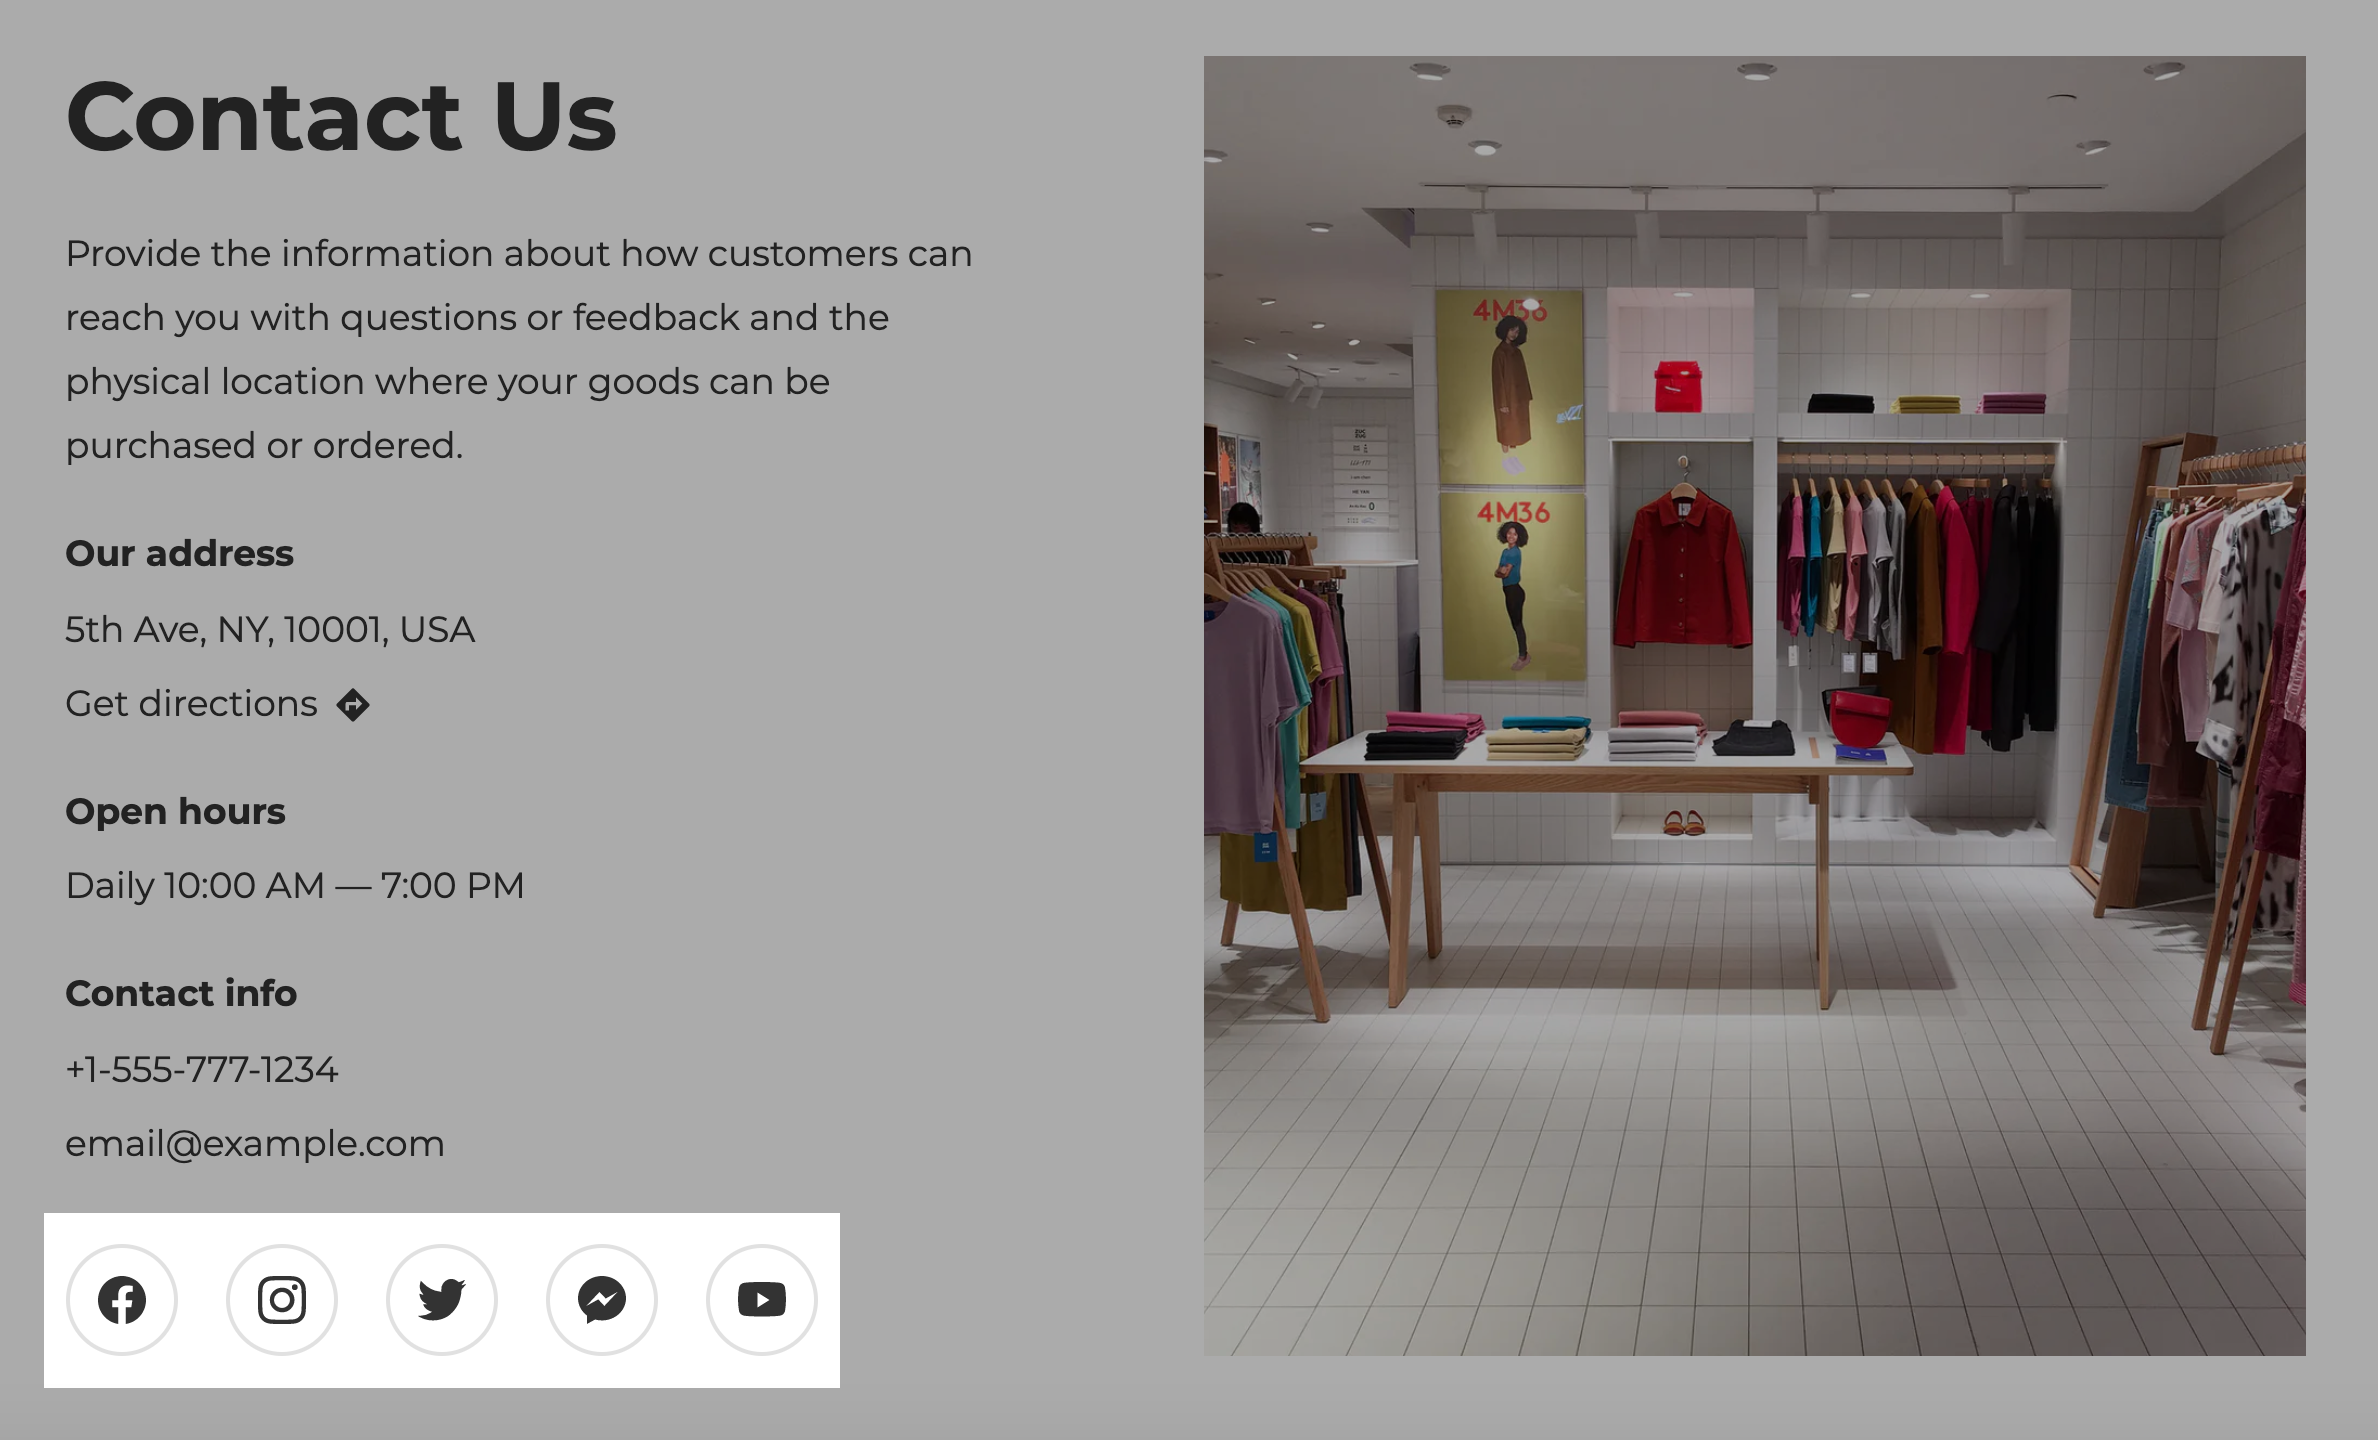Open the Facebook social link icon
Image resolution: width=2378 pixels, height=1440 pixels.
(x=122, y=1299)
